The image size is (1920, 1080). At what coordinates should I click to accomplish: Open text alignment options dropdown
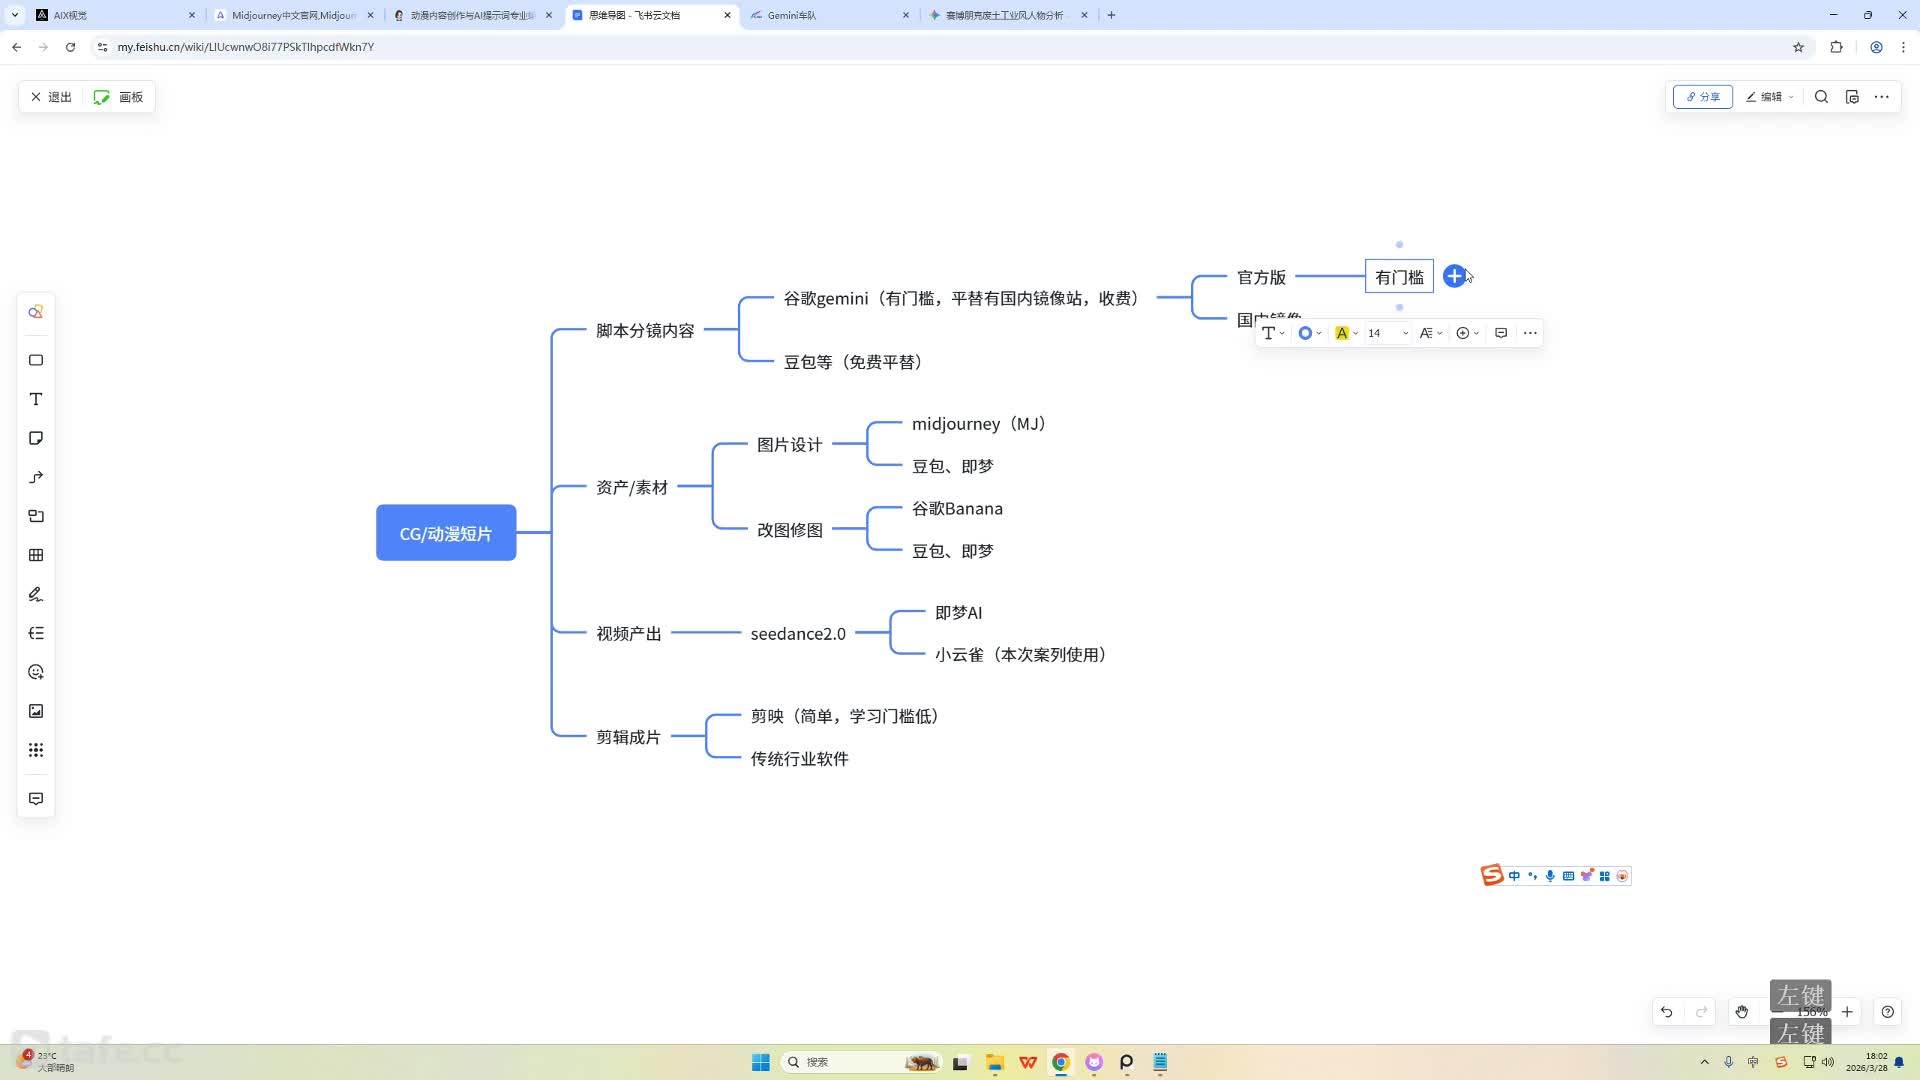tap(1431, 333)
